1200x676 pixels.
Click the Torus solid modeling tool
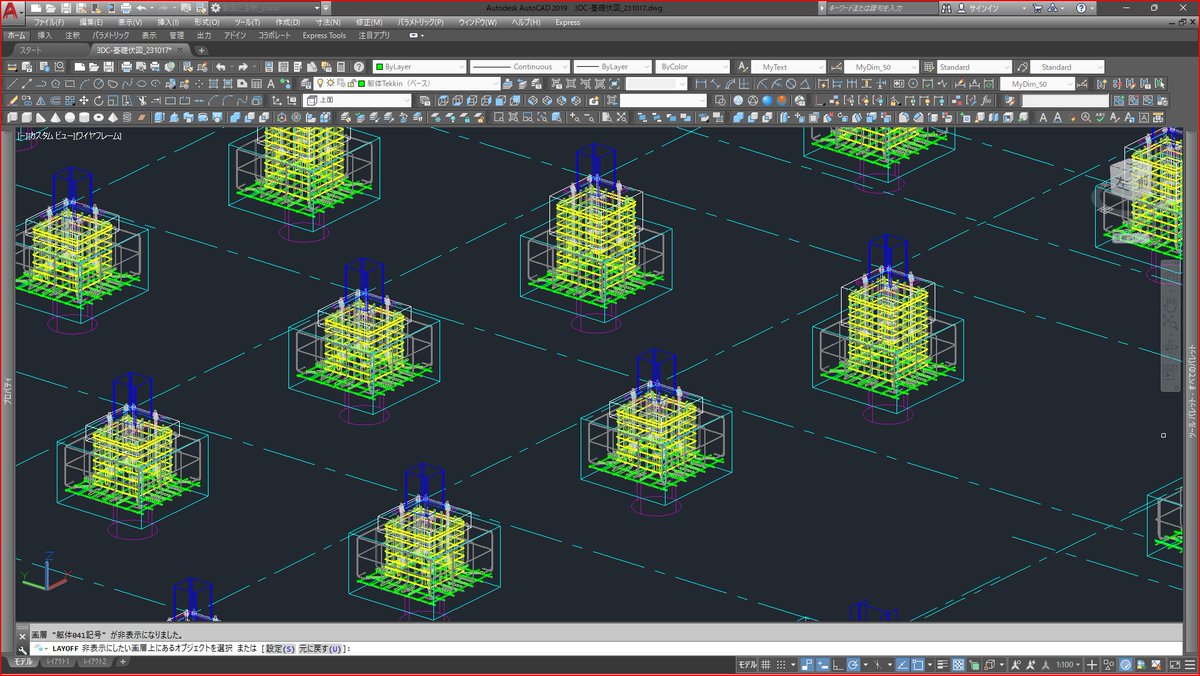pos(98,117)
